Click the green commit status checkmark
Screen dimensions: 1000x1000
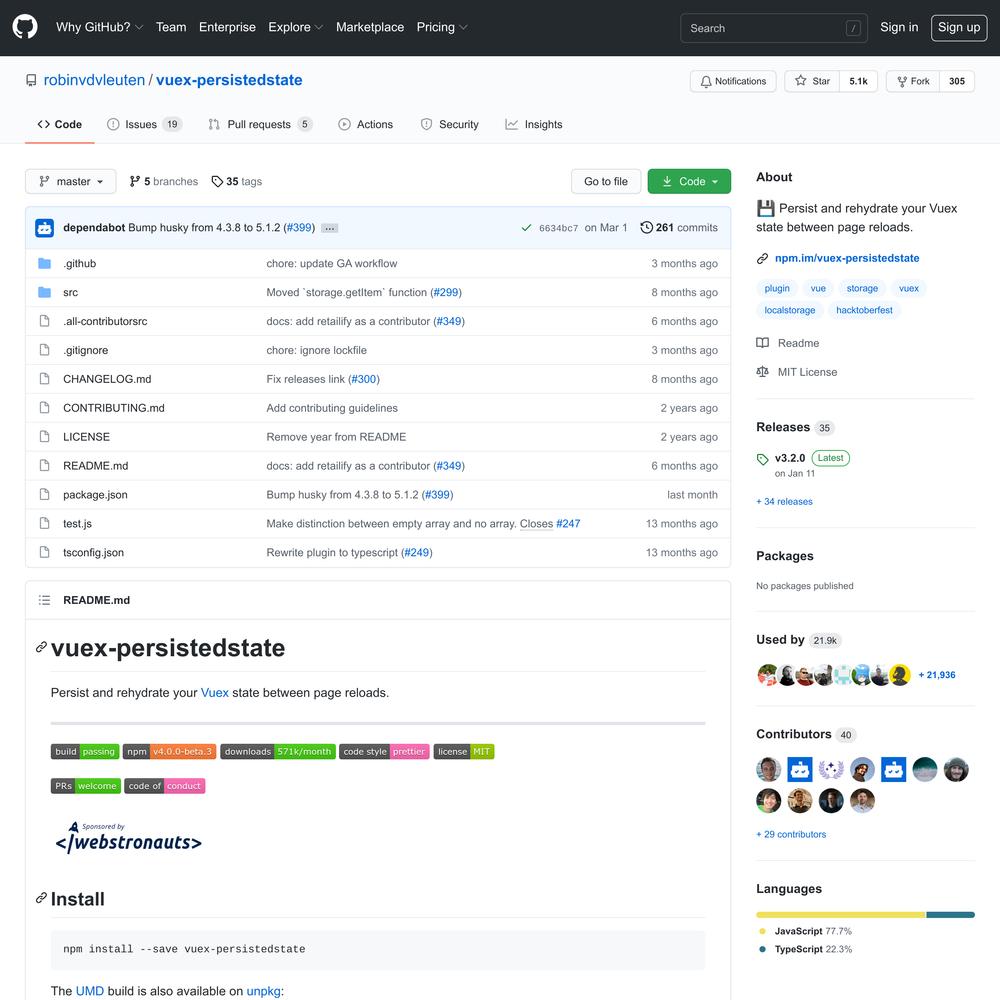point(526,228)
